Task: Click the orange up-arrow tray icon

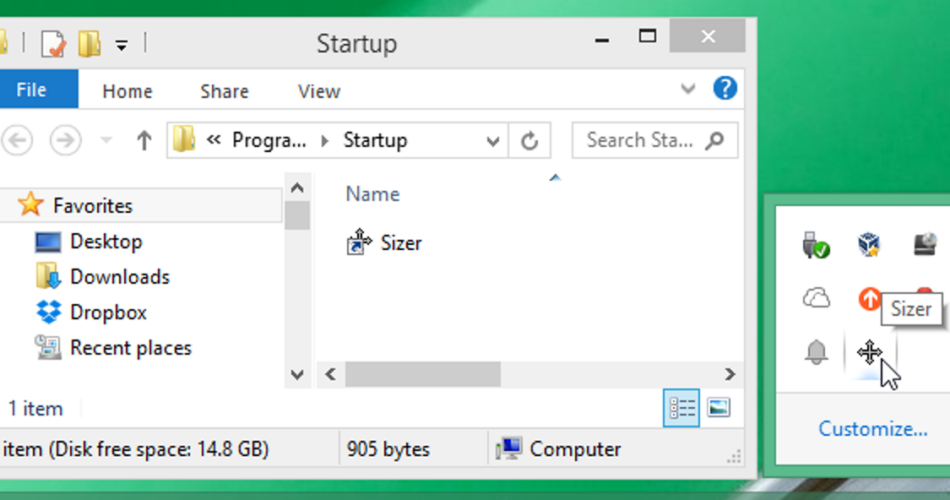Action: click(869, 298)
